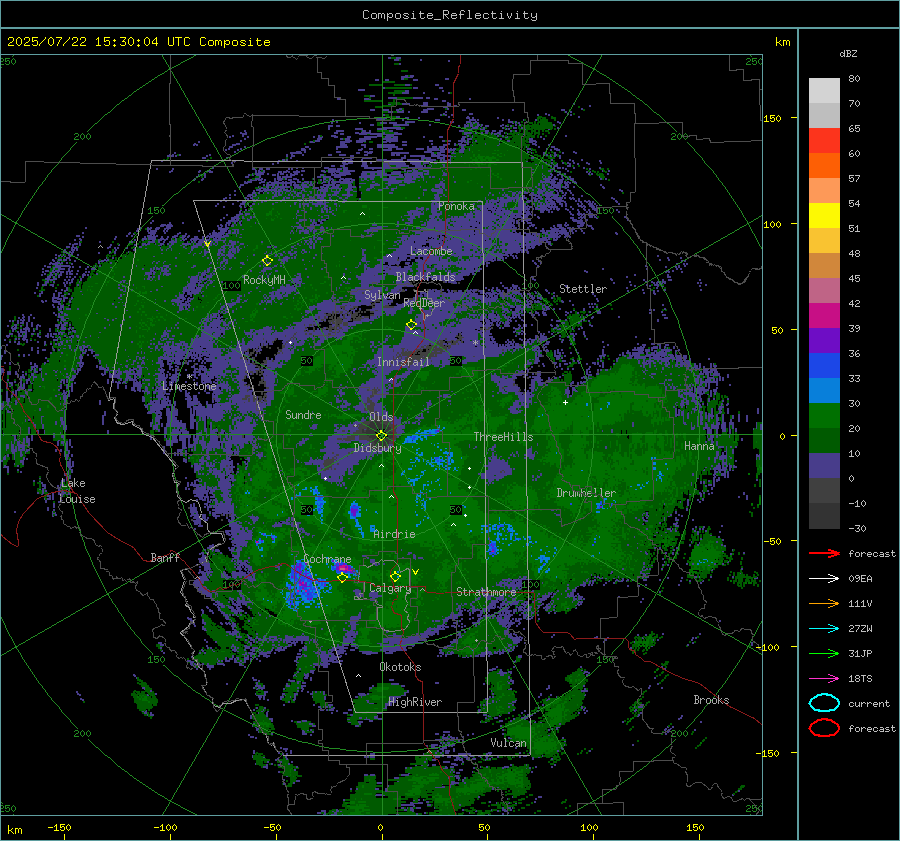Click the 100 tick on bottom km axis
The height and width of the screenshot is (841, 900).
point(589,827)
